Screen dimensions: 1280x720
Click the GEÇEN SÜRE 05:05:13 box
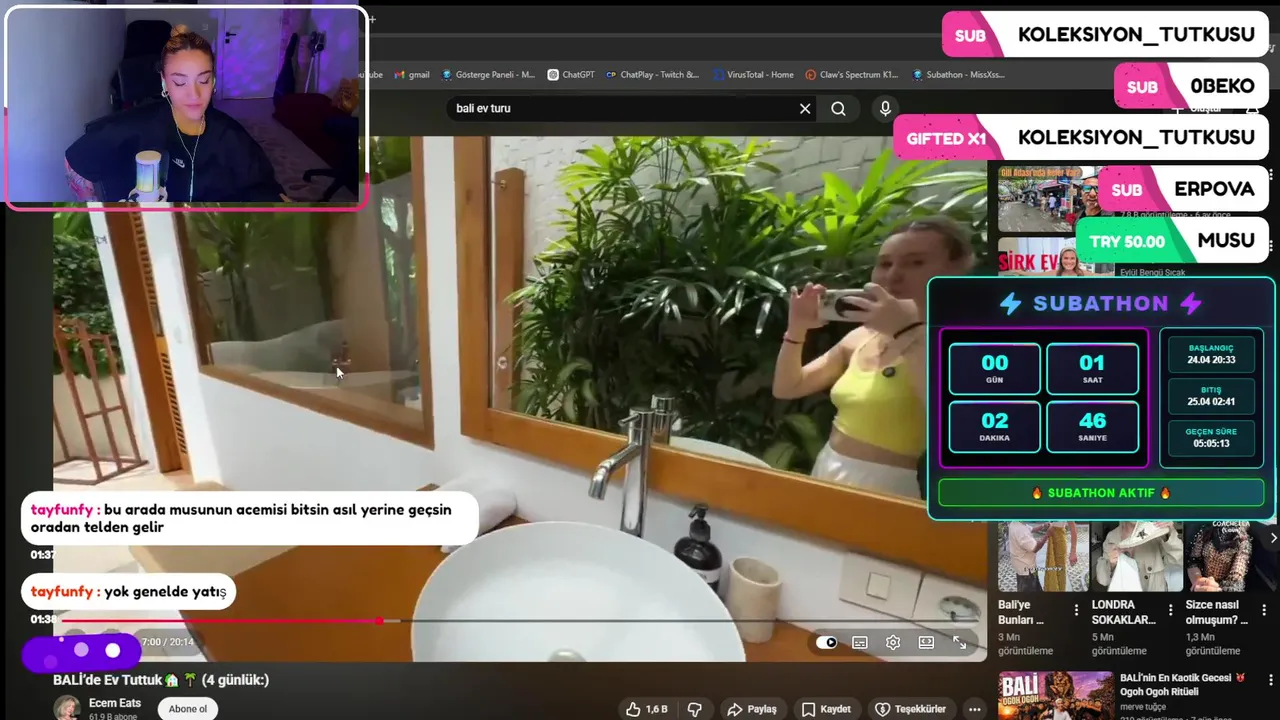click(x=1211, y=438)
